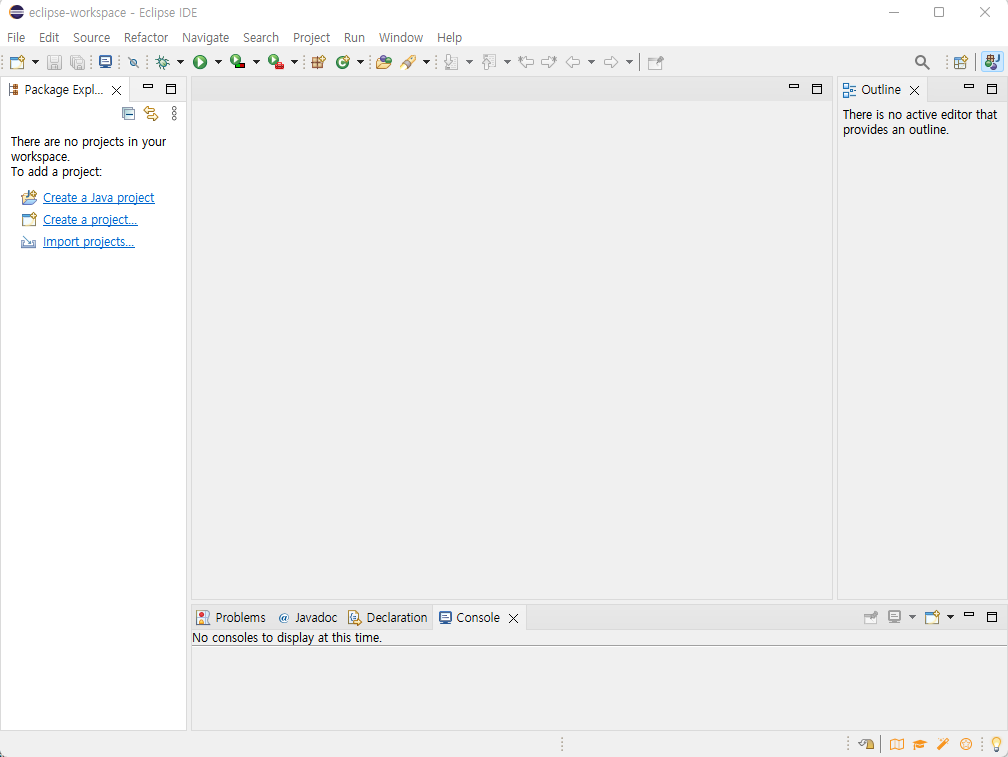Click the Previous Annotation icon
1008x757 pixels.
pos(489,62)
